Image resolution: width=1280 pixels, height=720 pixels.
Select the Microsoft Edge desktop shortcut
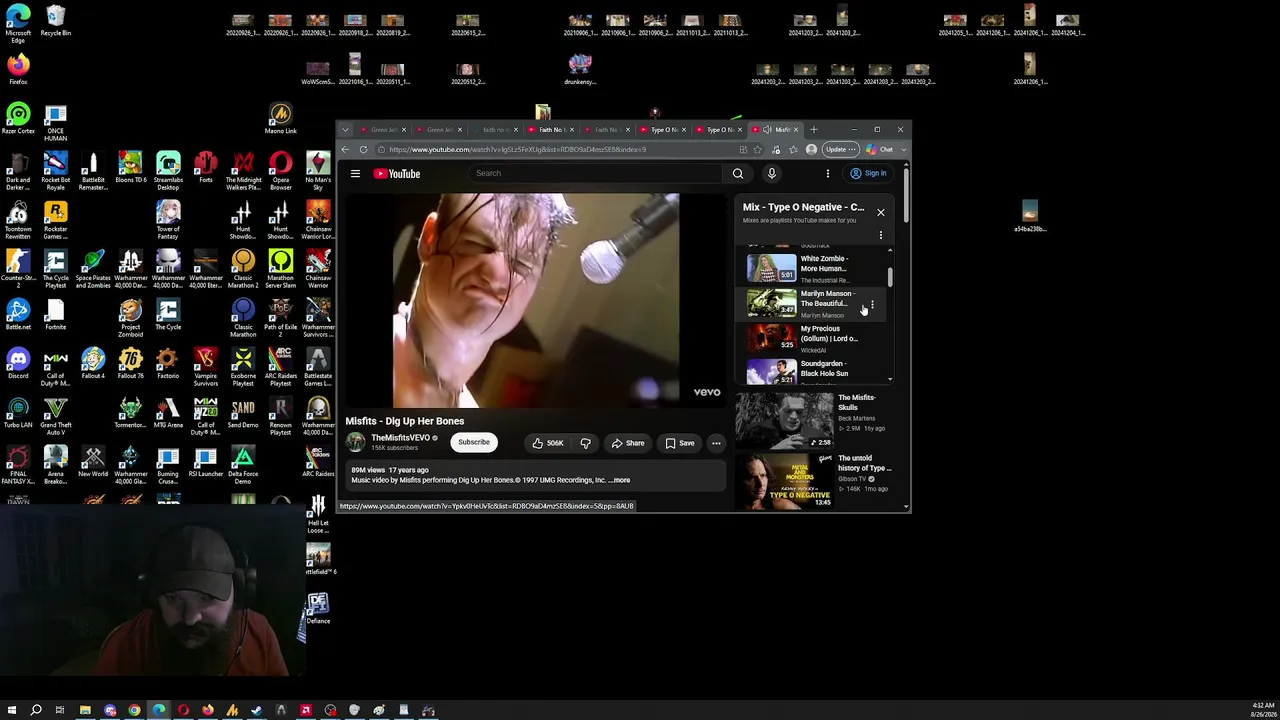(x=18, y=24)
